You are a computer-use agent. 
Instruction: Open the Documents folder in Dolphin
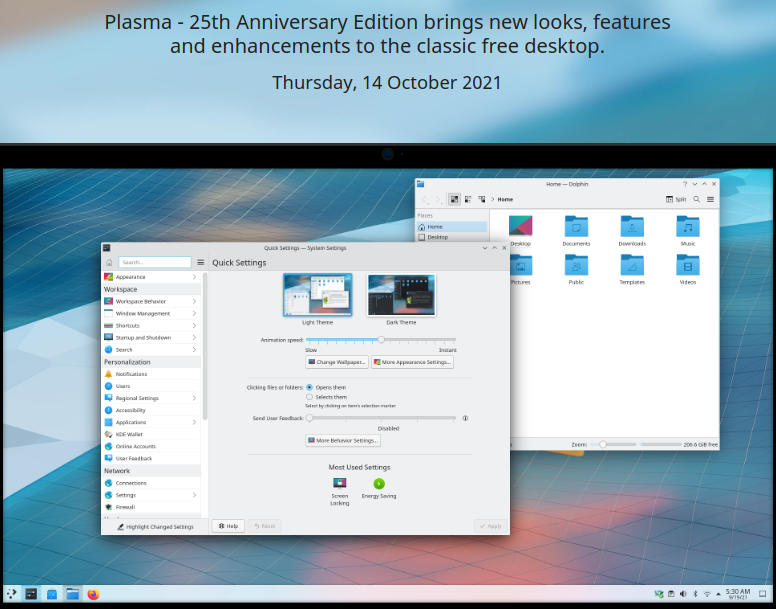(x=576, y=231)
